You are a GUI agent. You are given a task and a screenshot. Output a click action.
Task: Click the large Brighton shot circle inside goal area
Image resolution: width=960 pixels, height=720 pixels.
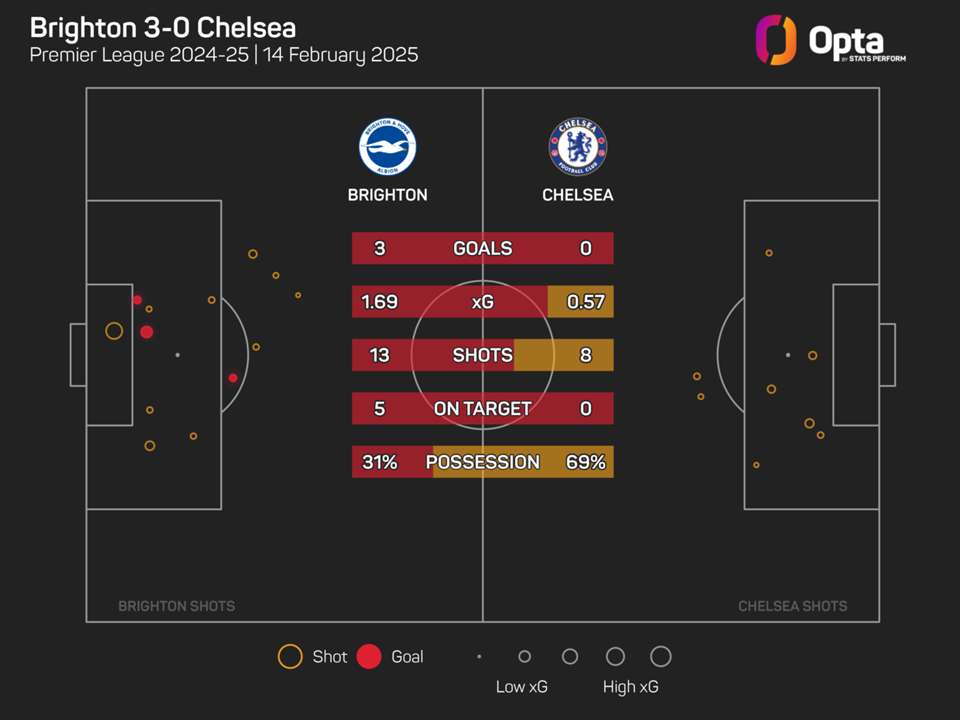point(114,331)
